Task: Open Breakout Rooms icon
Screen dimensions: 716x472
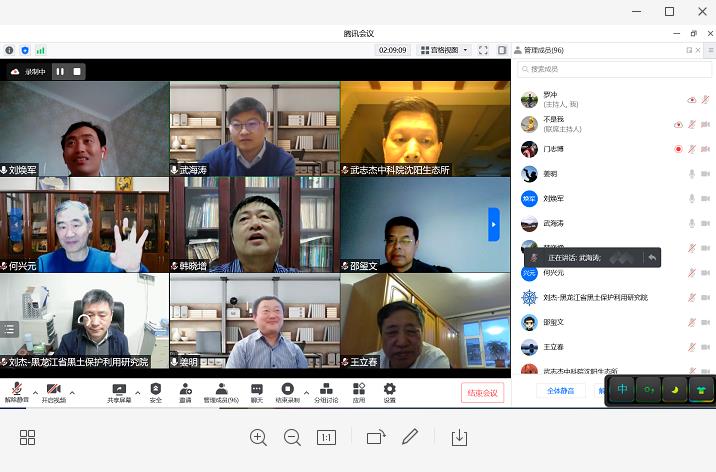Action: click(x=326, y=389)
